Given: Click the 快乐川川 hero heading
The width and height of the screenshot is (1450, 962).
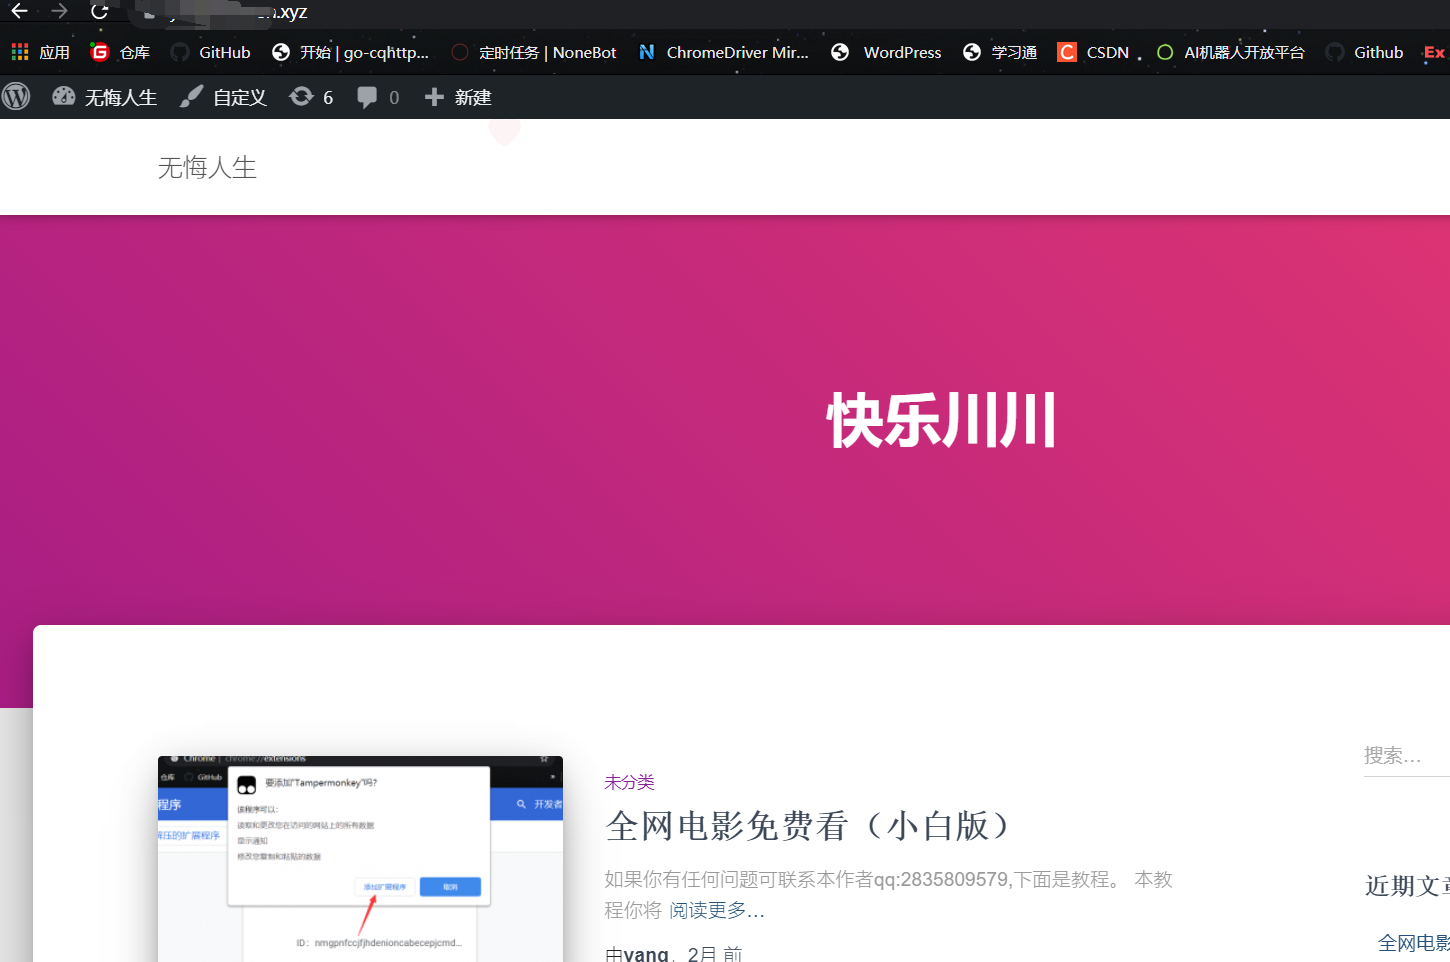Looking at the screenshot, I should (941, 420).
